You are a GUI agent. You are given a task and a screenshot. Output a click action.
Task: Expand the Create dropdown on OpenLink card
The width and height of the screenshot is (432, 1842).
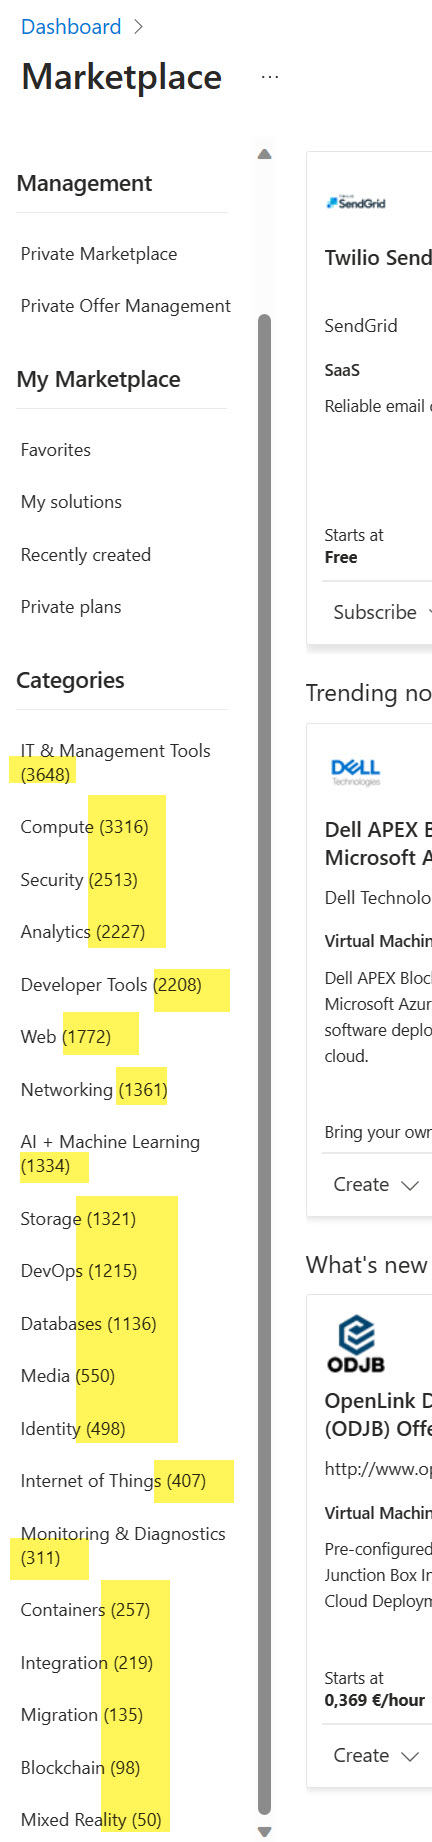point(377,1755)
